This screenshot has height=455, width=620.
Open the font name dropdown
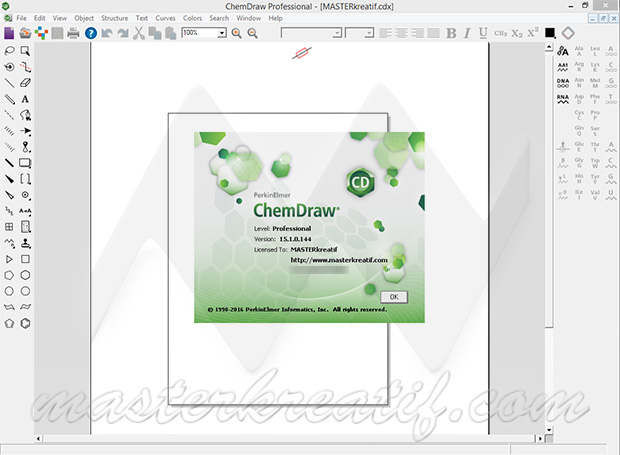[337, 33]
